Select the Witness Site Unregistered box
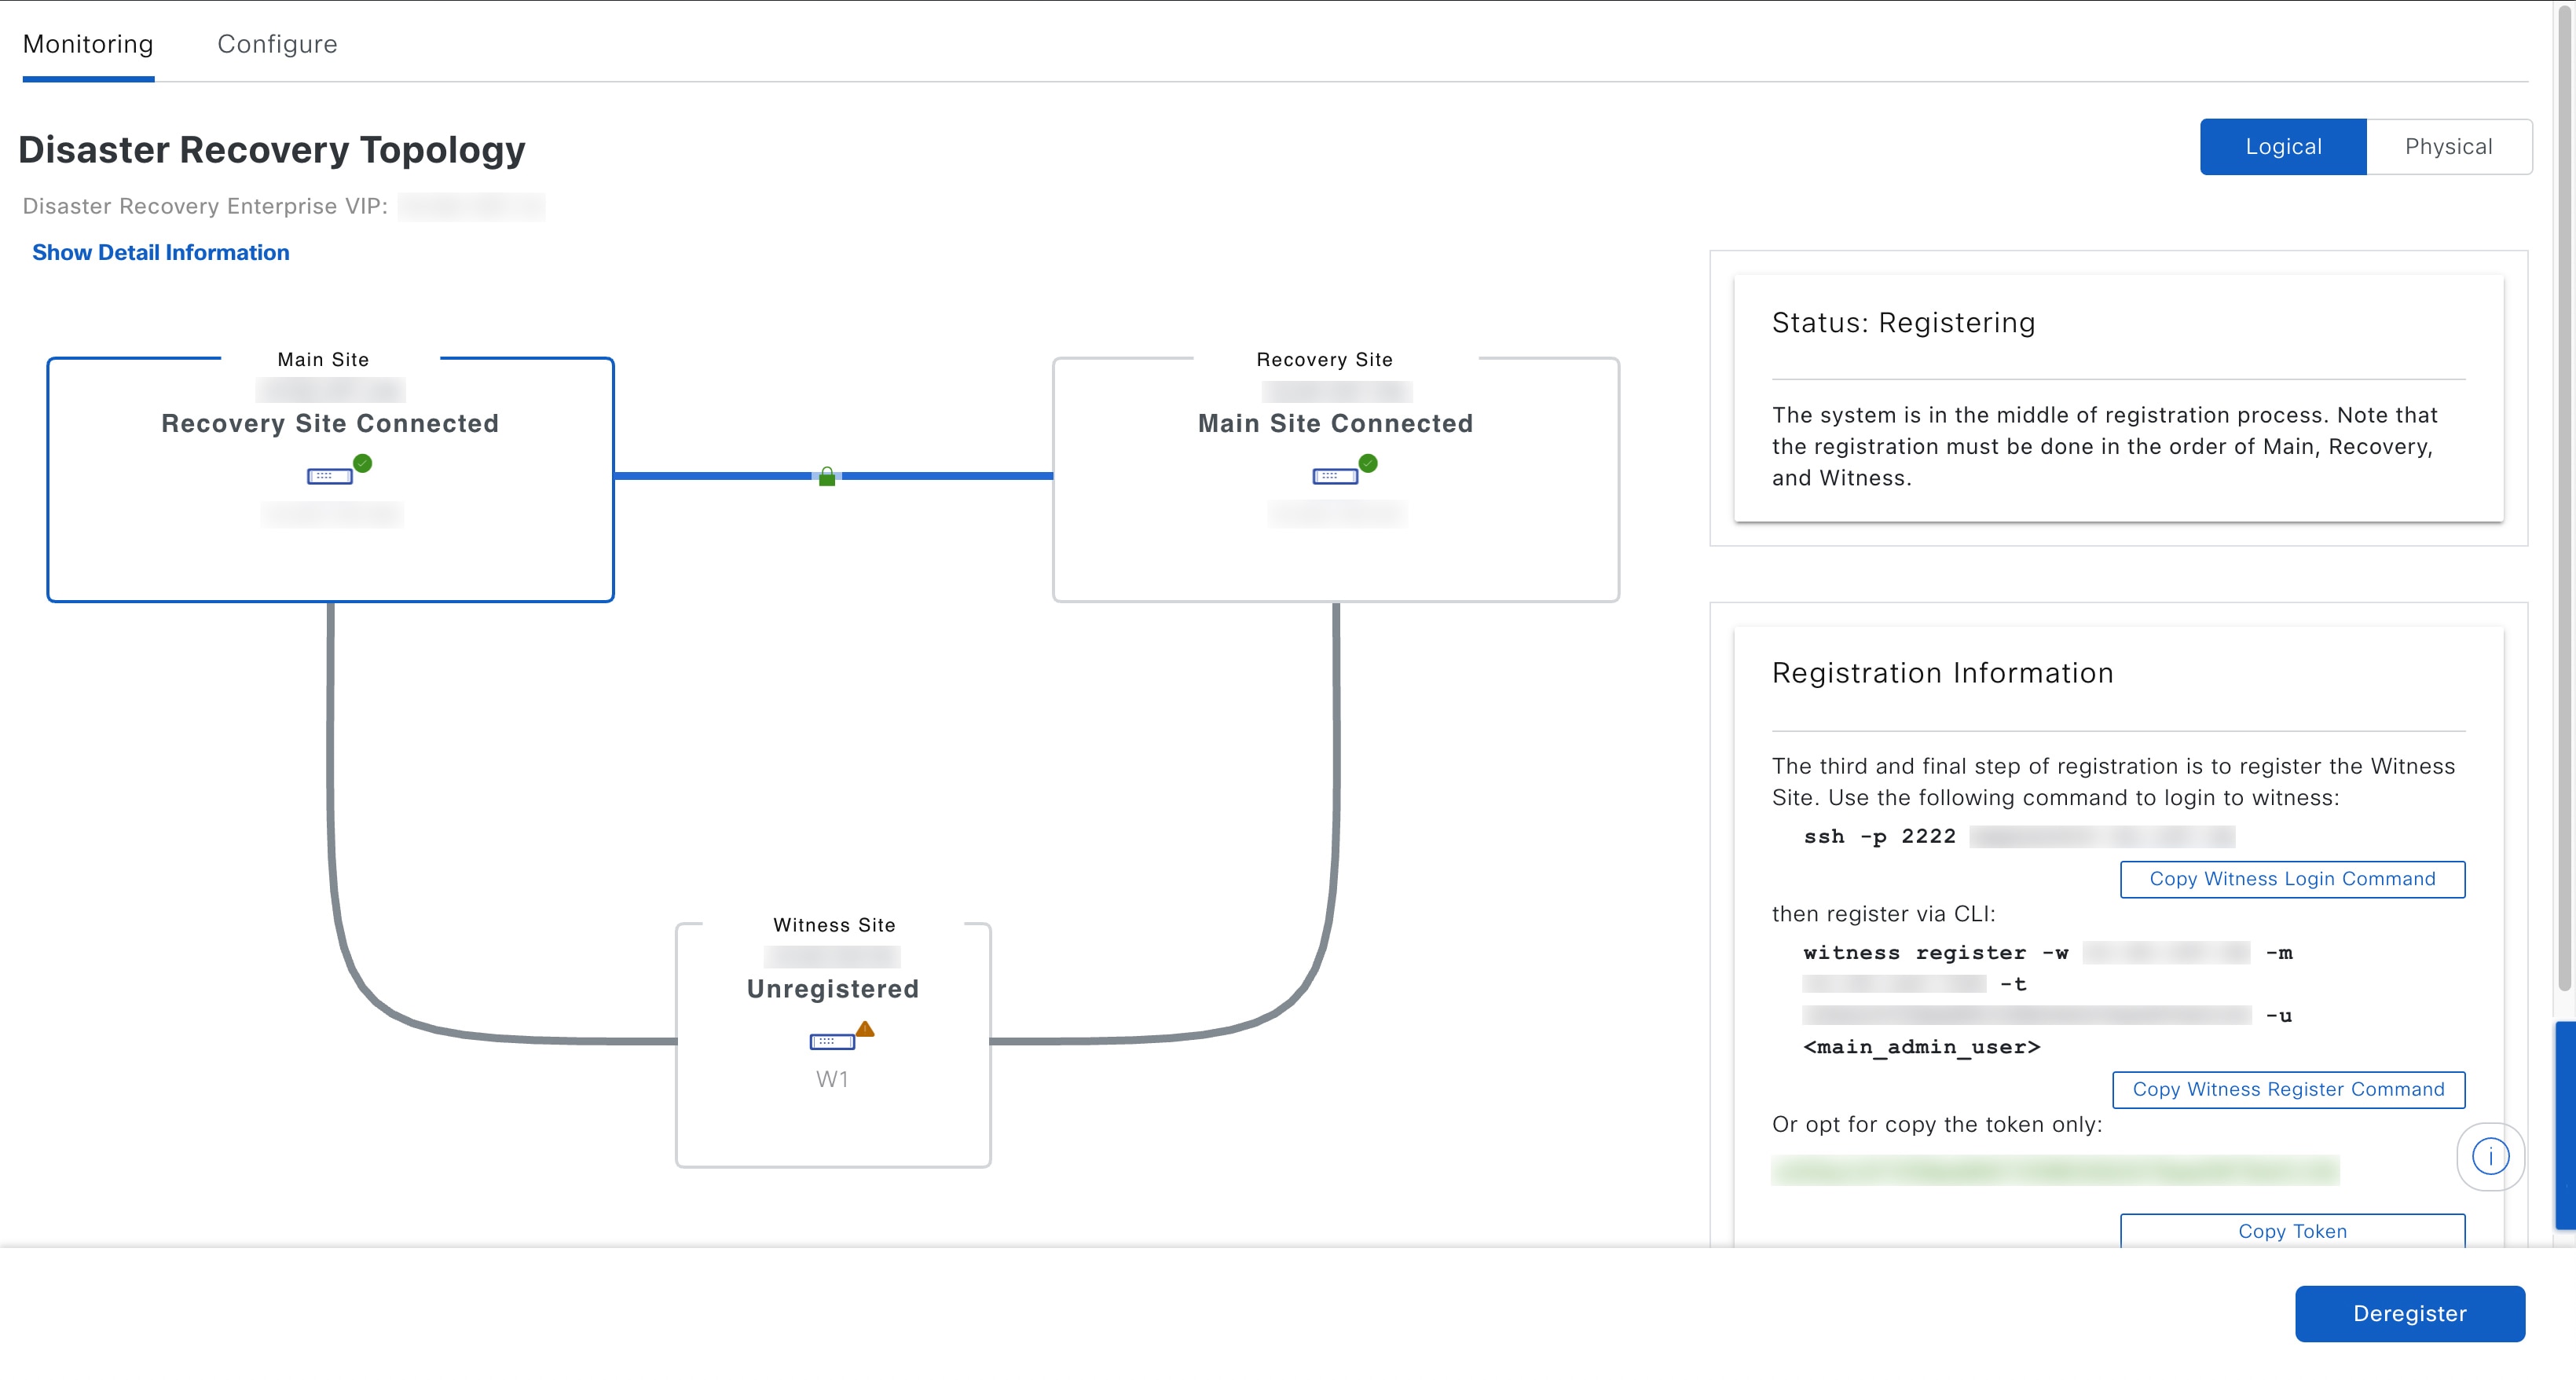2576x1380 pixels. click(832, 1120)
